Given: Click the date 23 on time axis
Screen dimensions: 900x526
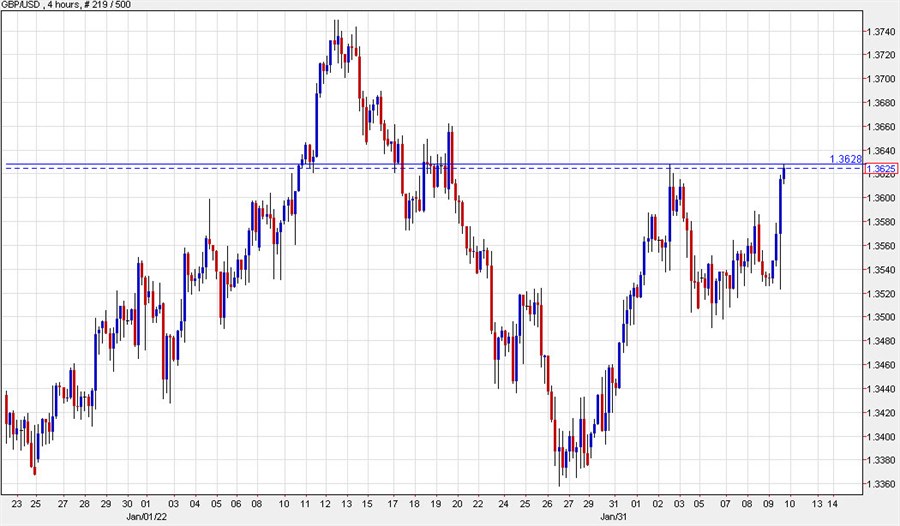Looking at the screenshot, I should tap(17, 504).
